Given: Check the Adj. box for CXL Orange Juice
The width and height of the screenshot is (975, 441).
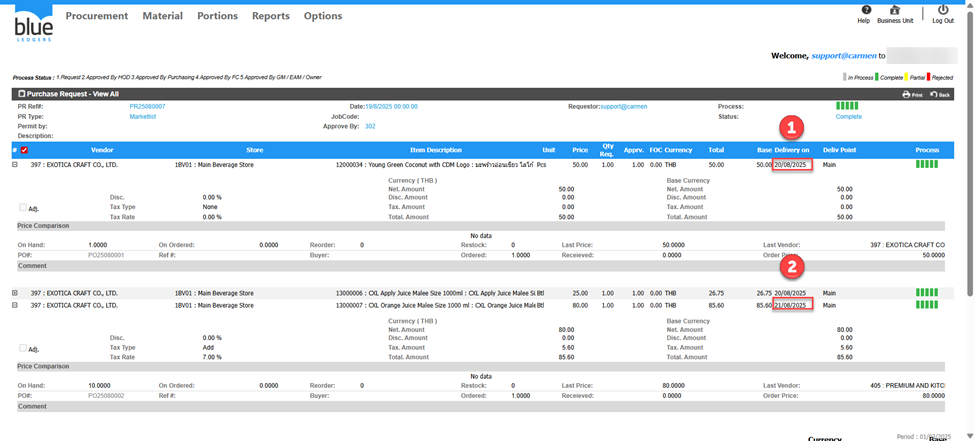Looking at the screenshot, I should coord(23,347).
